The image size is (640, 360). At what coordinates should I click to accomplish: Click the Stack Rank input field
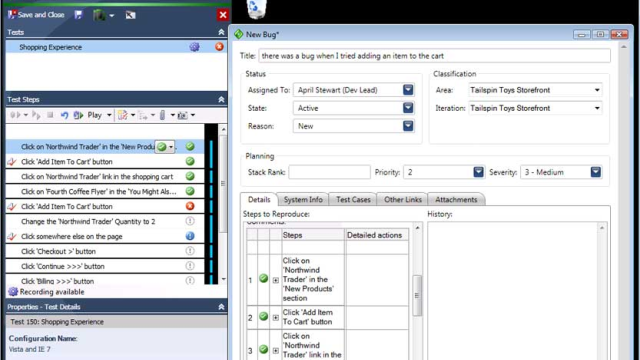329,172
